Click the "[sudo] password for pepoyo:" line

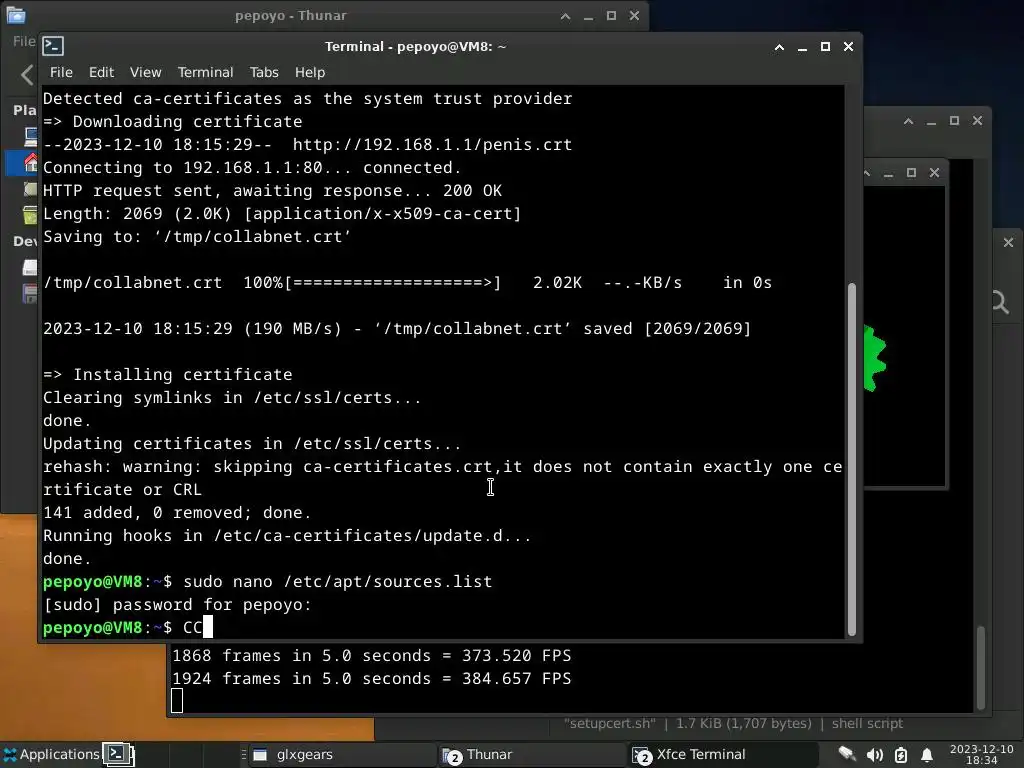pos(177,605)
